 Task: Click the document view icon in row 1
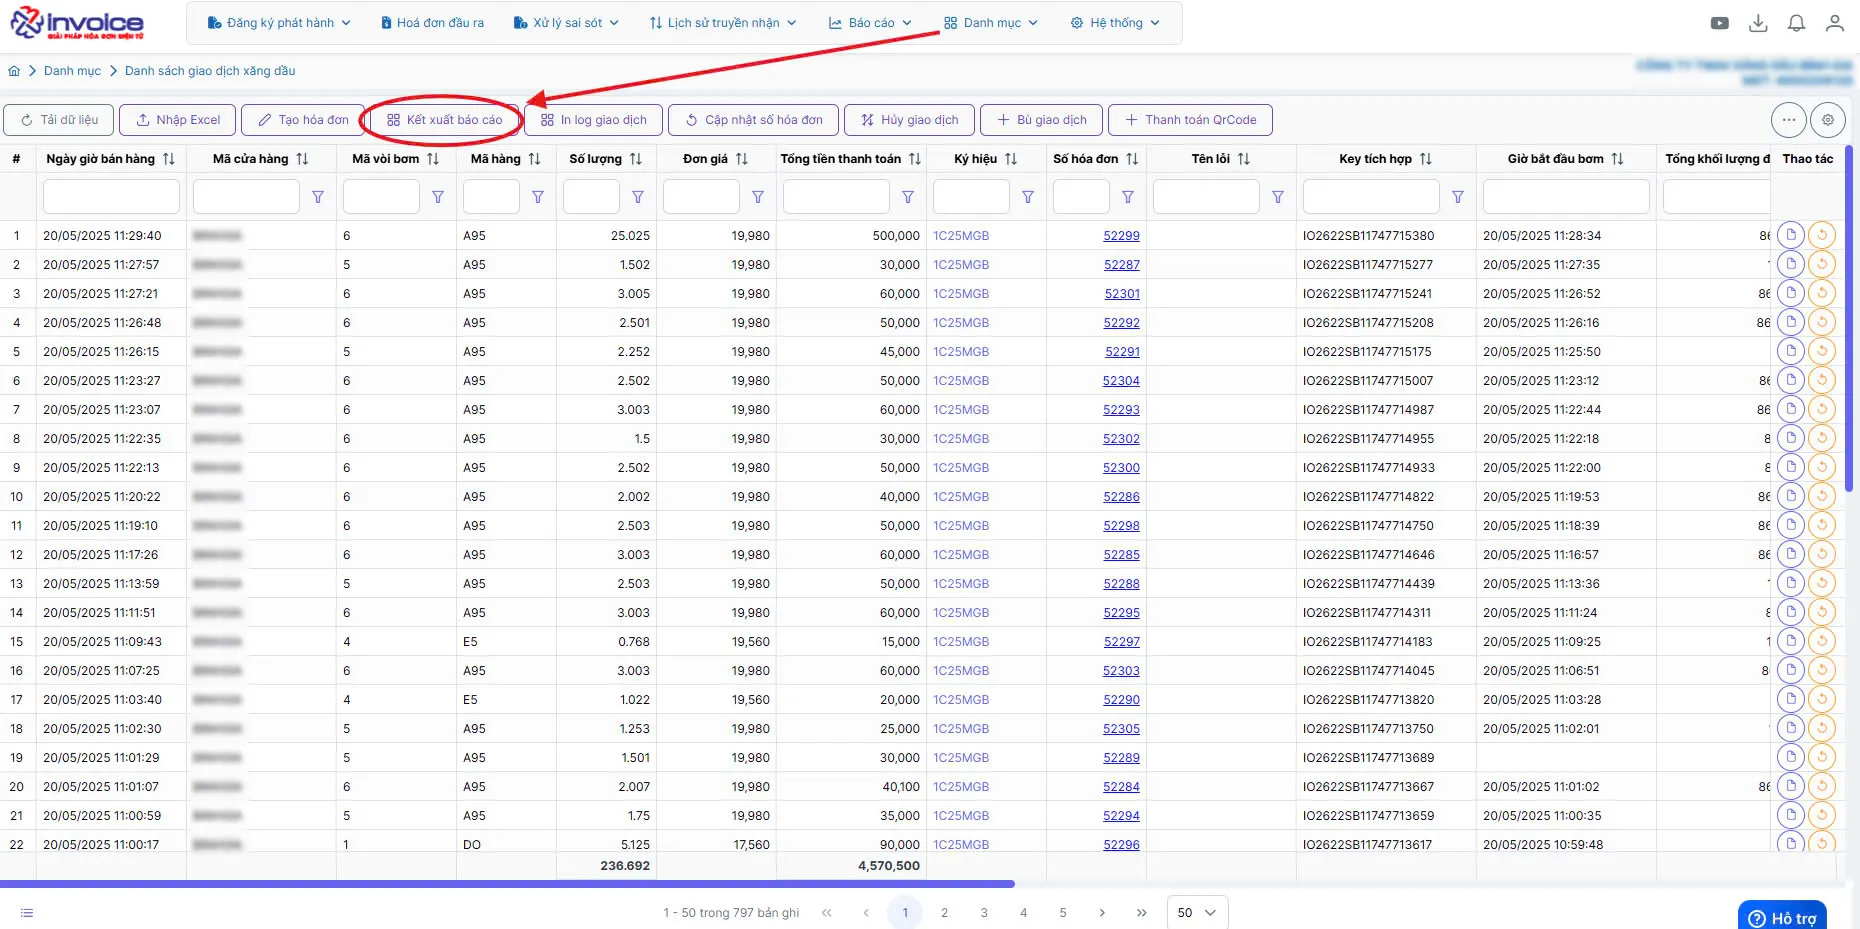click(1790, 235)
